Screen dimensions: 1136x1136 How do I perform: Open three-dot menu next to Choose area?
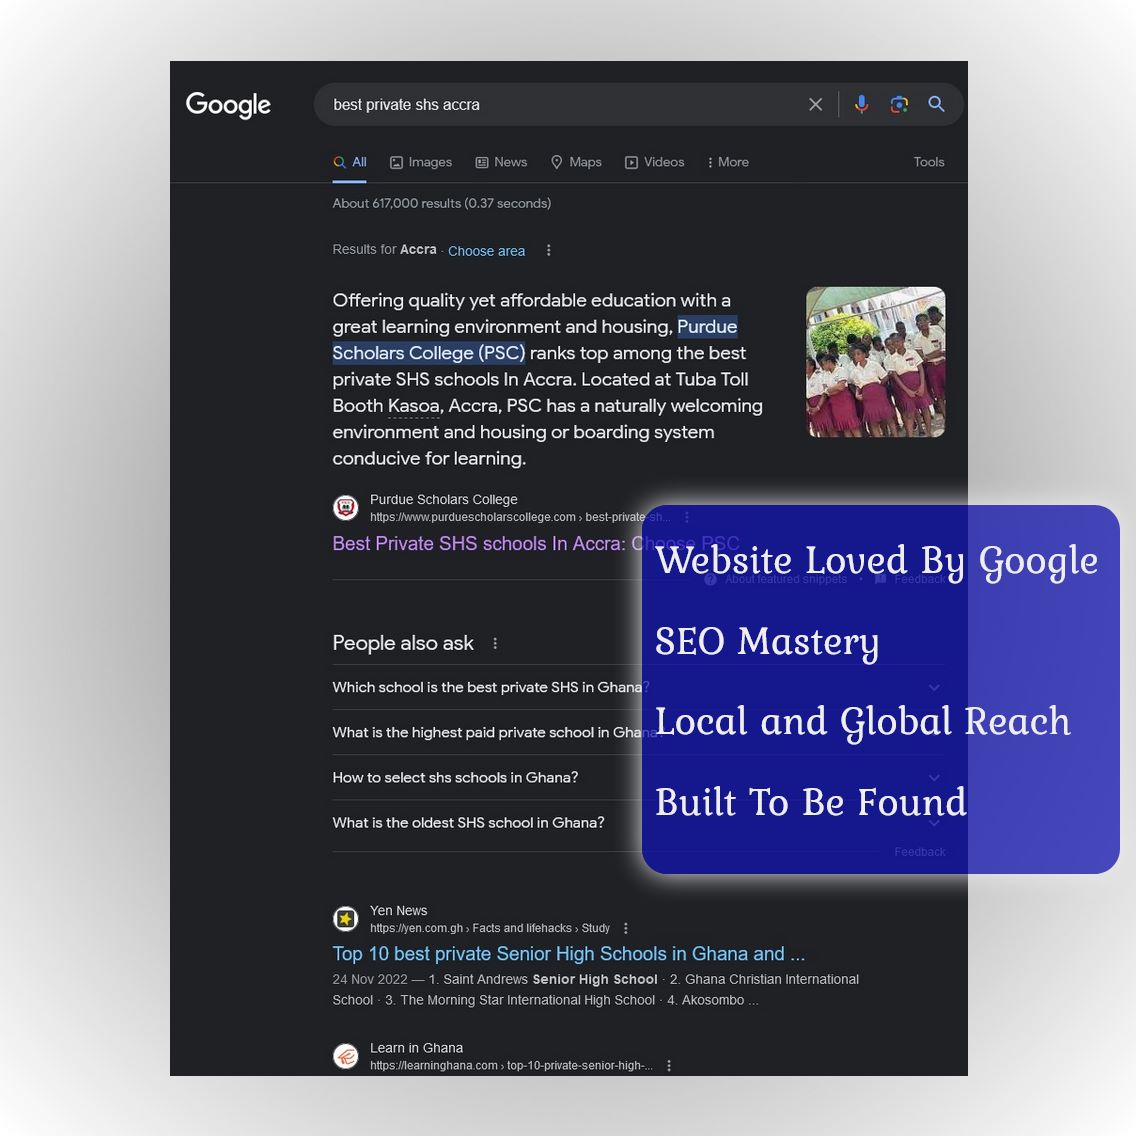point(548,250)
